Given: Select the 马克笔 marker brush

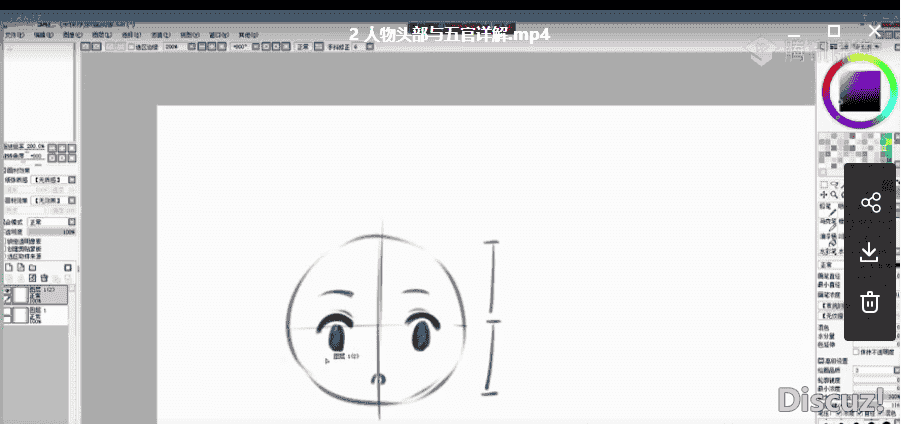Looking at the screenshot, I should pyautogui.click(x=829, y=226).
